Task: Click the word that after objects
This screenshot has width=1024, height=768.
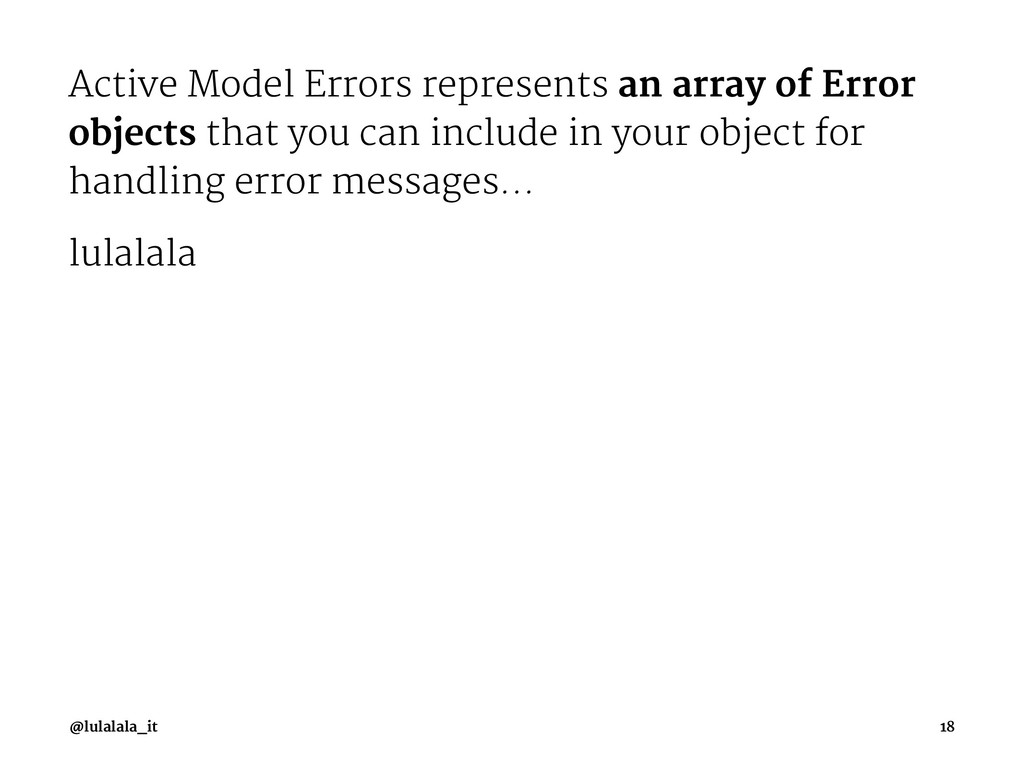Action: 242,133
